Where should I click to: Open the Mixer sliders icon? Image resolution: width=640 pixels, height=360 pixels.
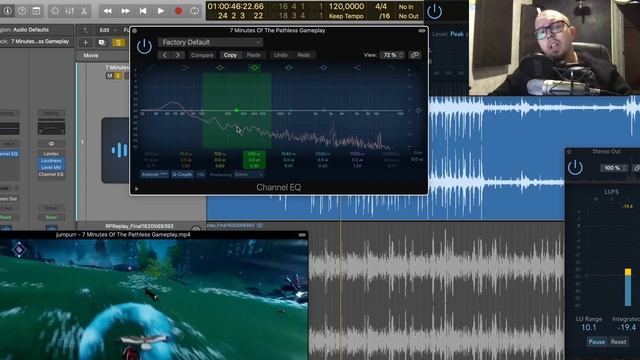click(x=69, y=11)
